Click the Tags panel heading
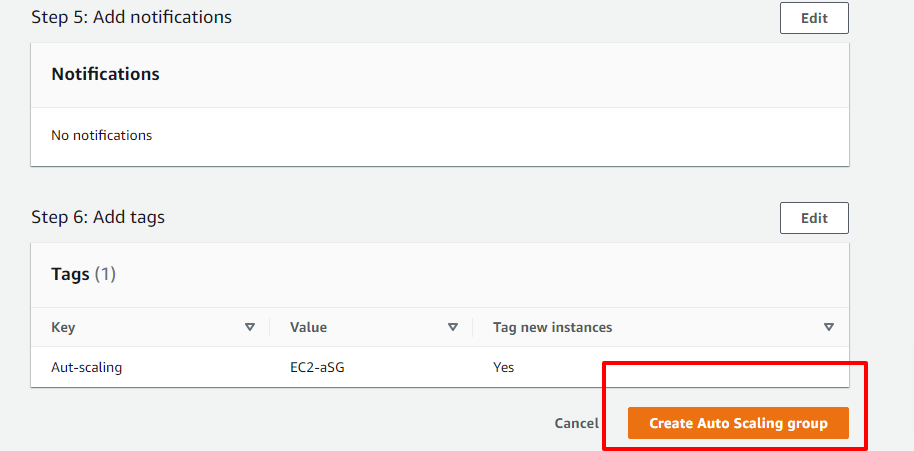 coord(71,274)
